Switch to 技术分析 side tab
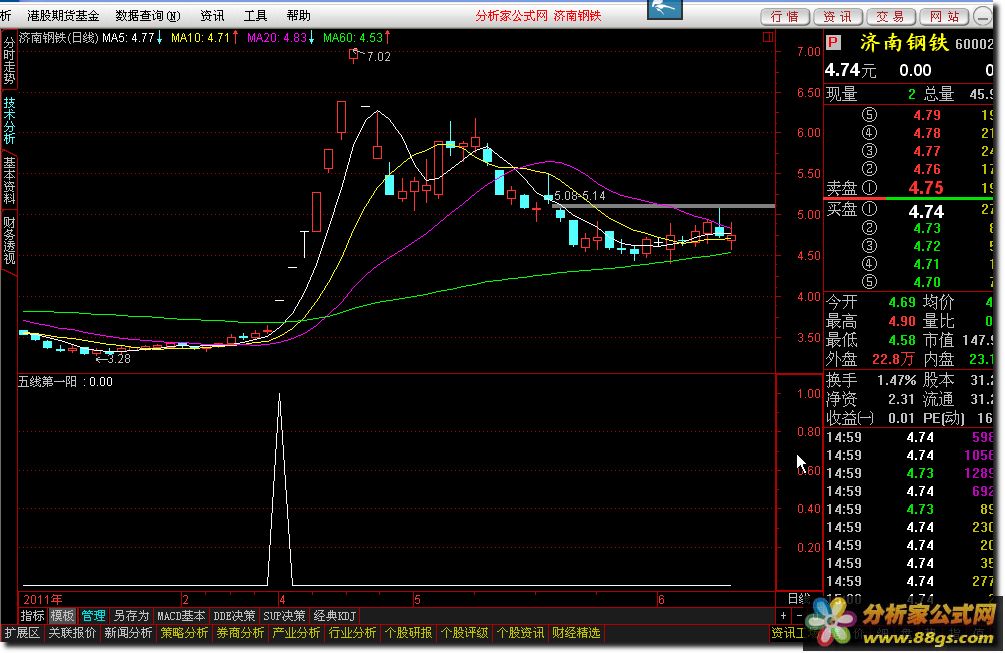 coord(9,120)
